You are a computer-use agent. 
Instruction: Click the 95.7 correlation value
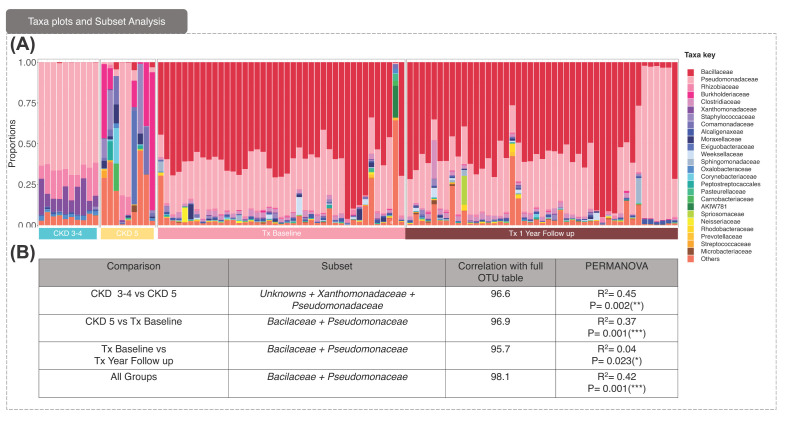[x=500, y=349]
